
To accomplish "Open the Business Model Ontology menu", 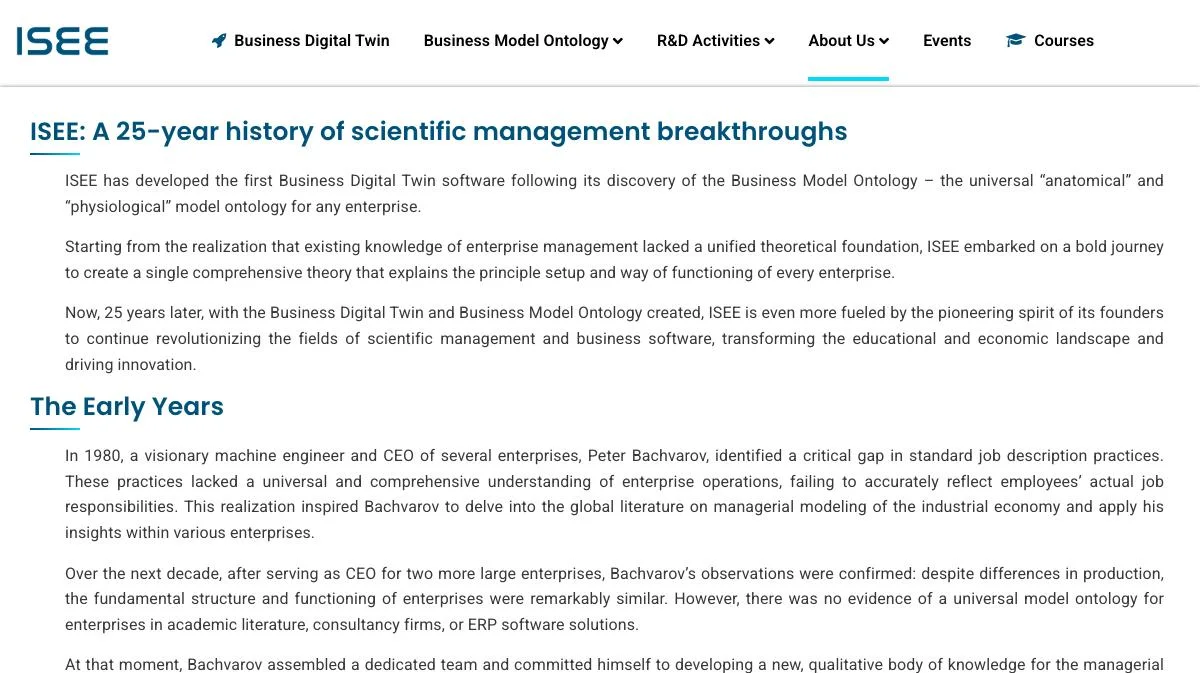I will [x=523, y=41].
